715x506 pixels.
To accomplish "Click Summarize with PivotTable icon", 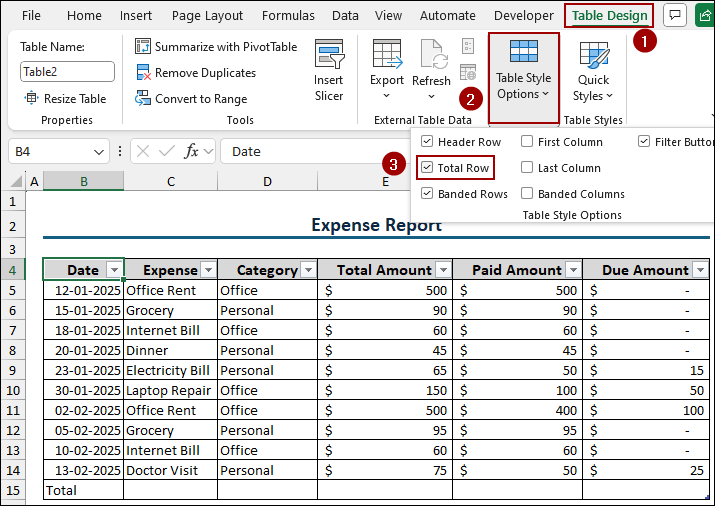I will coord(143,47).
